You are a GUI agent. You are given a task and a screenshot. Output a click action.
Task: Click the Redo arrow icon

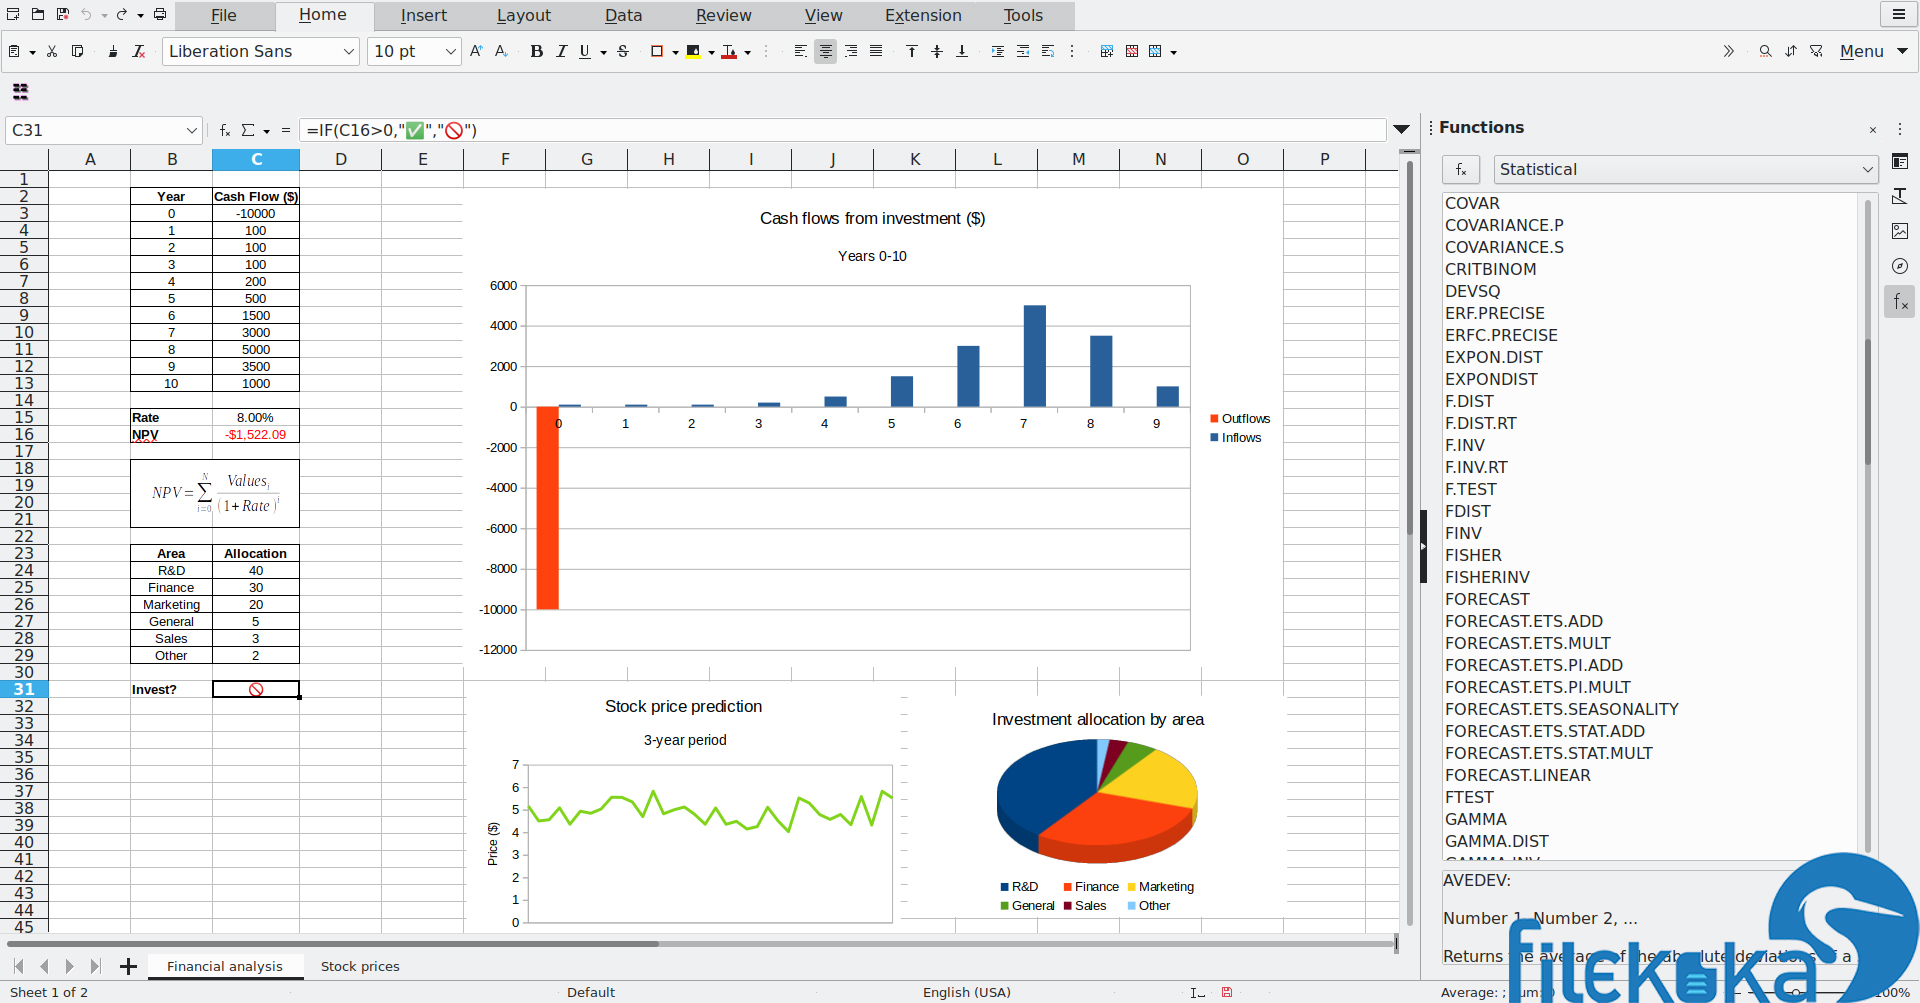coord(121,15)
